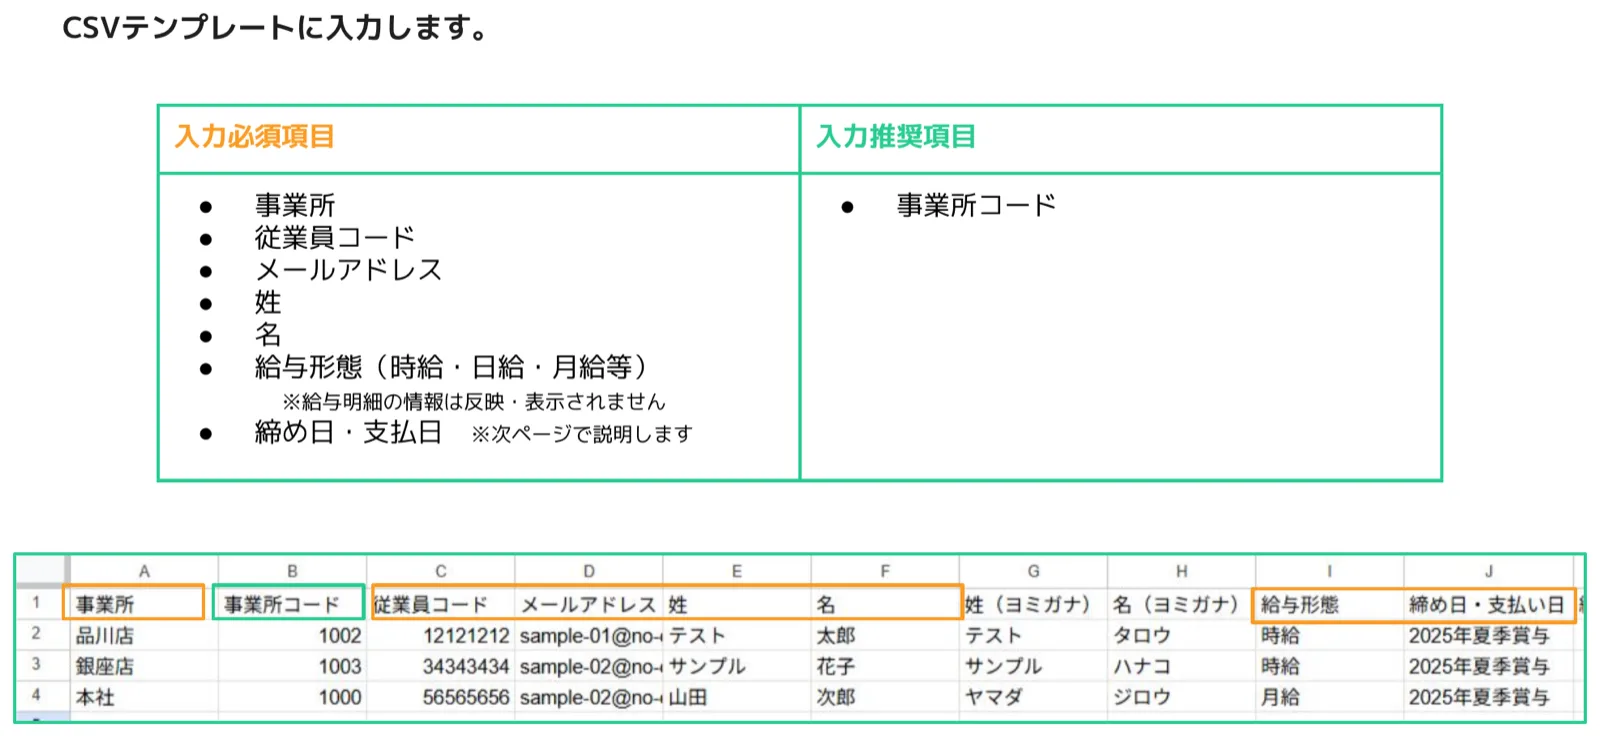
Task: Click the note ※給与明細の情報は反映・表示されません
Action: (474, 401)
